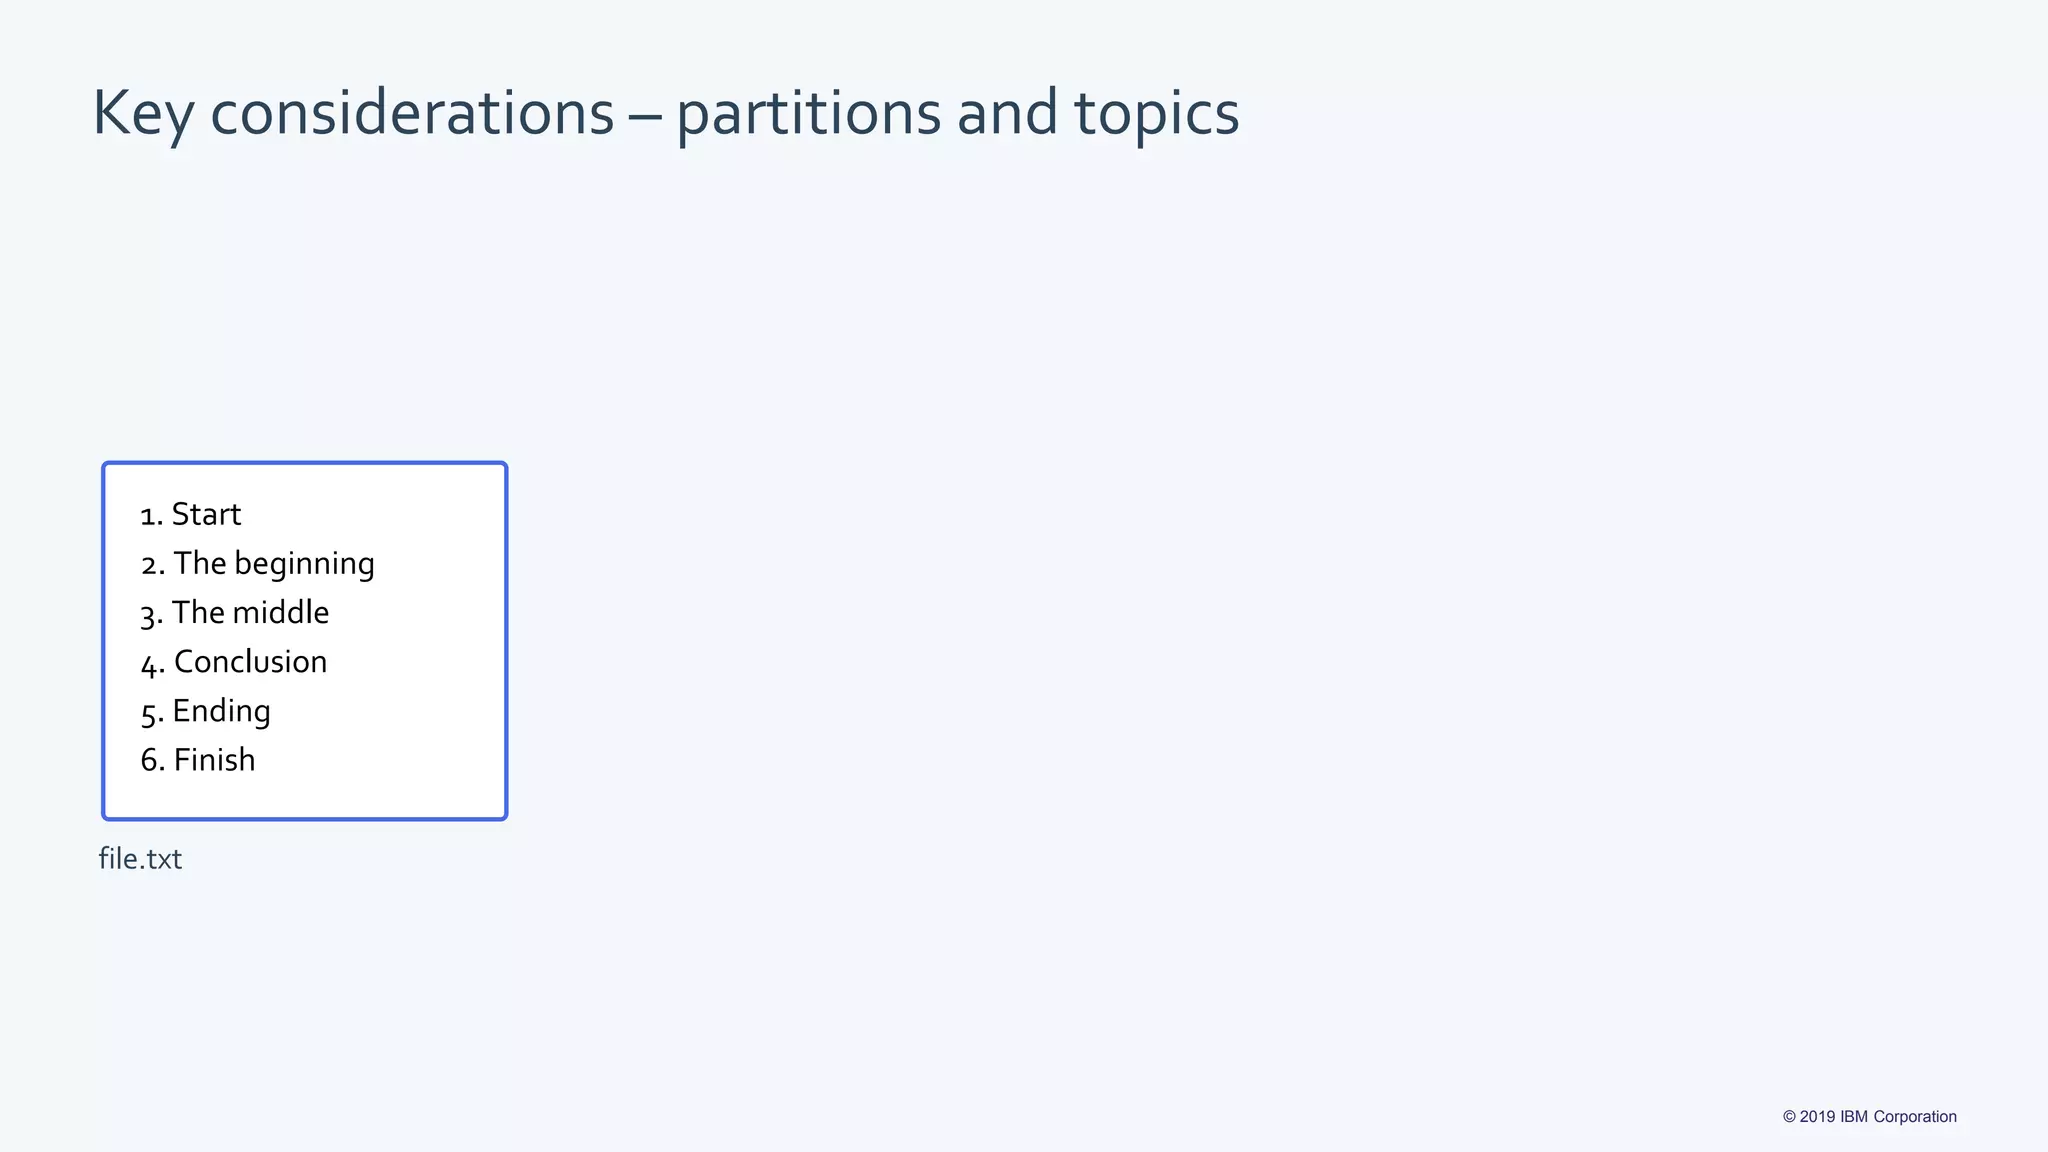Select the word "considerations" in the title
Viewport: 2048px width, 1152px height.
412,112
